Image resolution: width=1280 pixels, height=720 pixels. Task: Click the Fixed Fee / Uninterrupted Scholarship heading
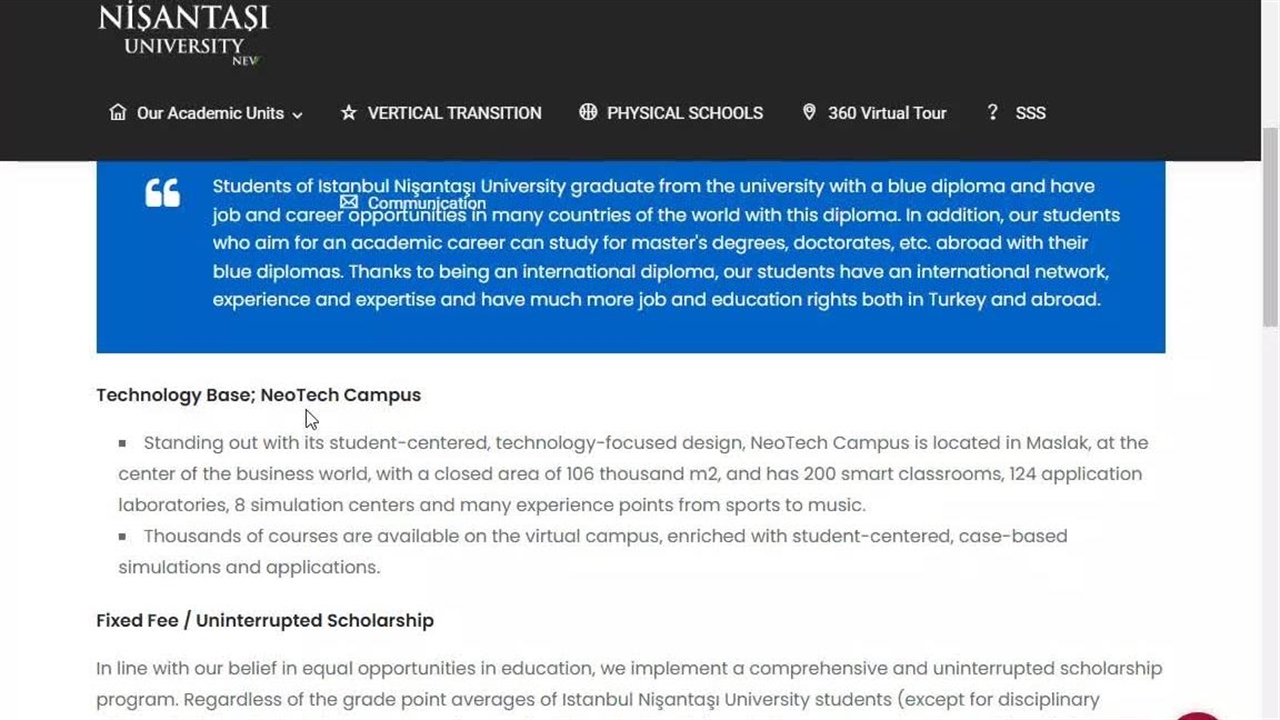coord(265,620)
